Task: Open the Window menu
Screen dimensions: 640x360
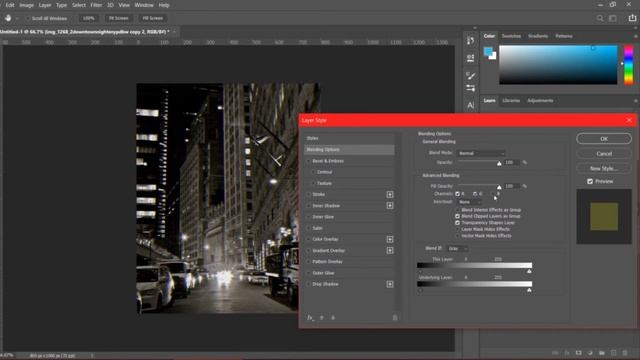Action: point(144,5)
